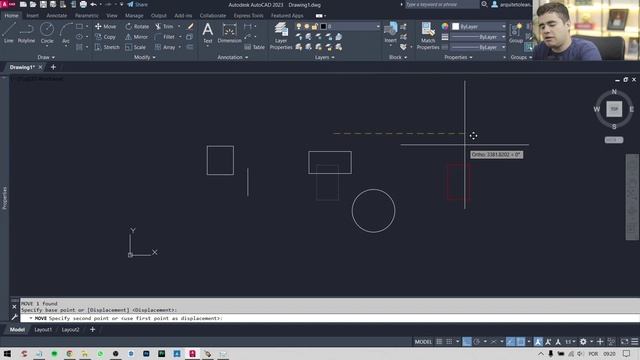Select the Line tool

9,33
